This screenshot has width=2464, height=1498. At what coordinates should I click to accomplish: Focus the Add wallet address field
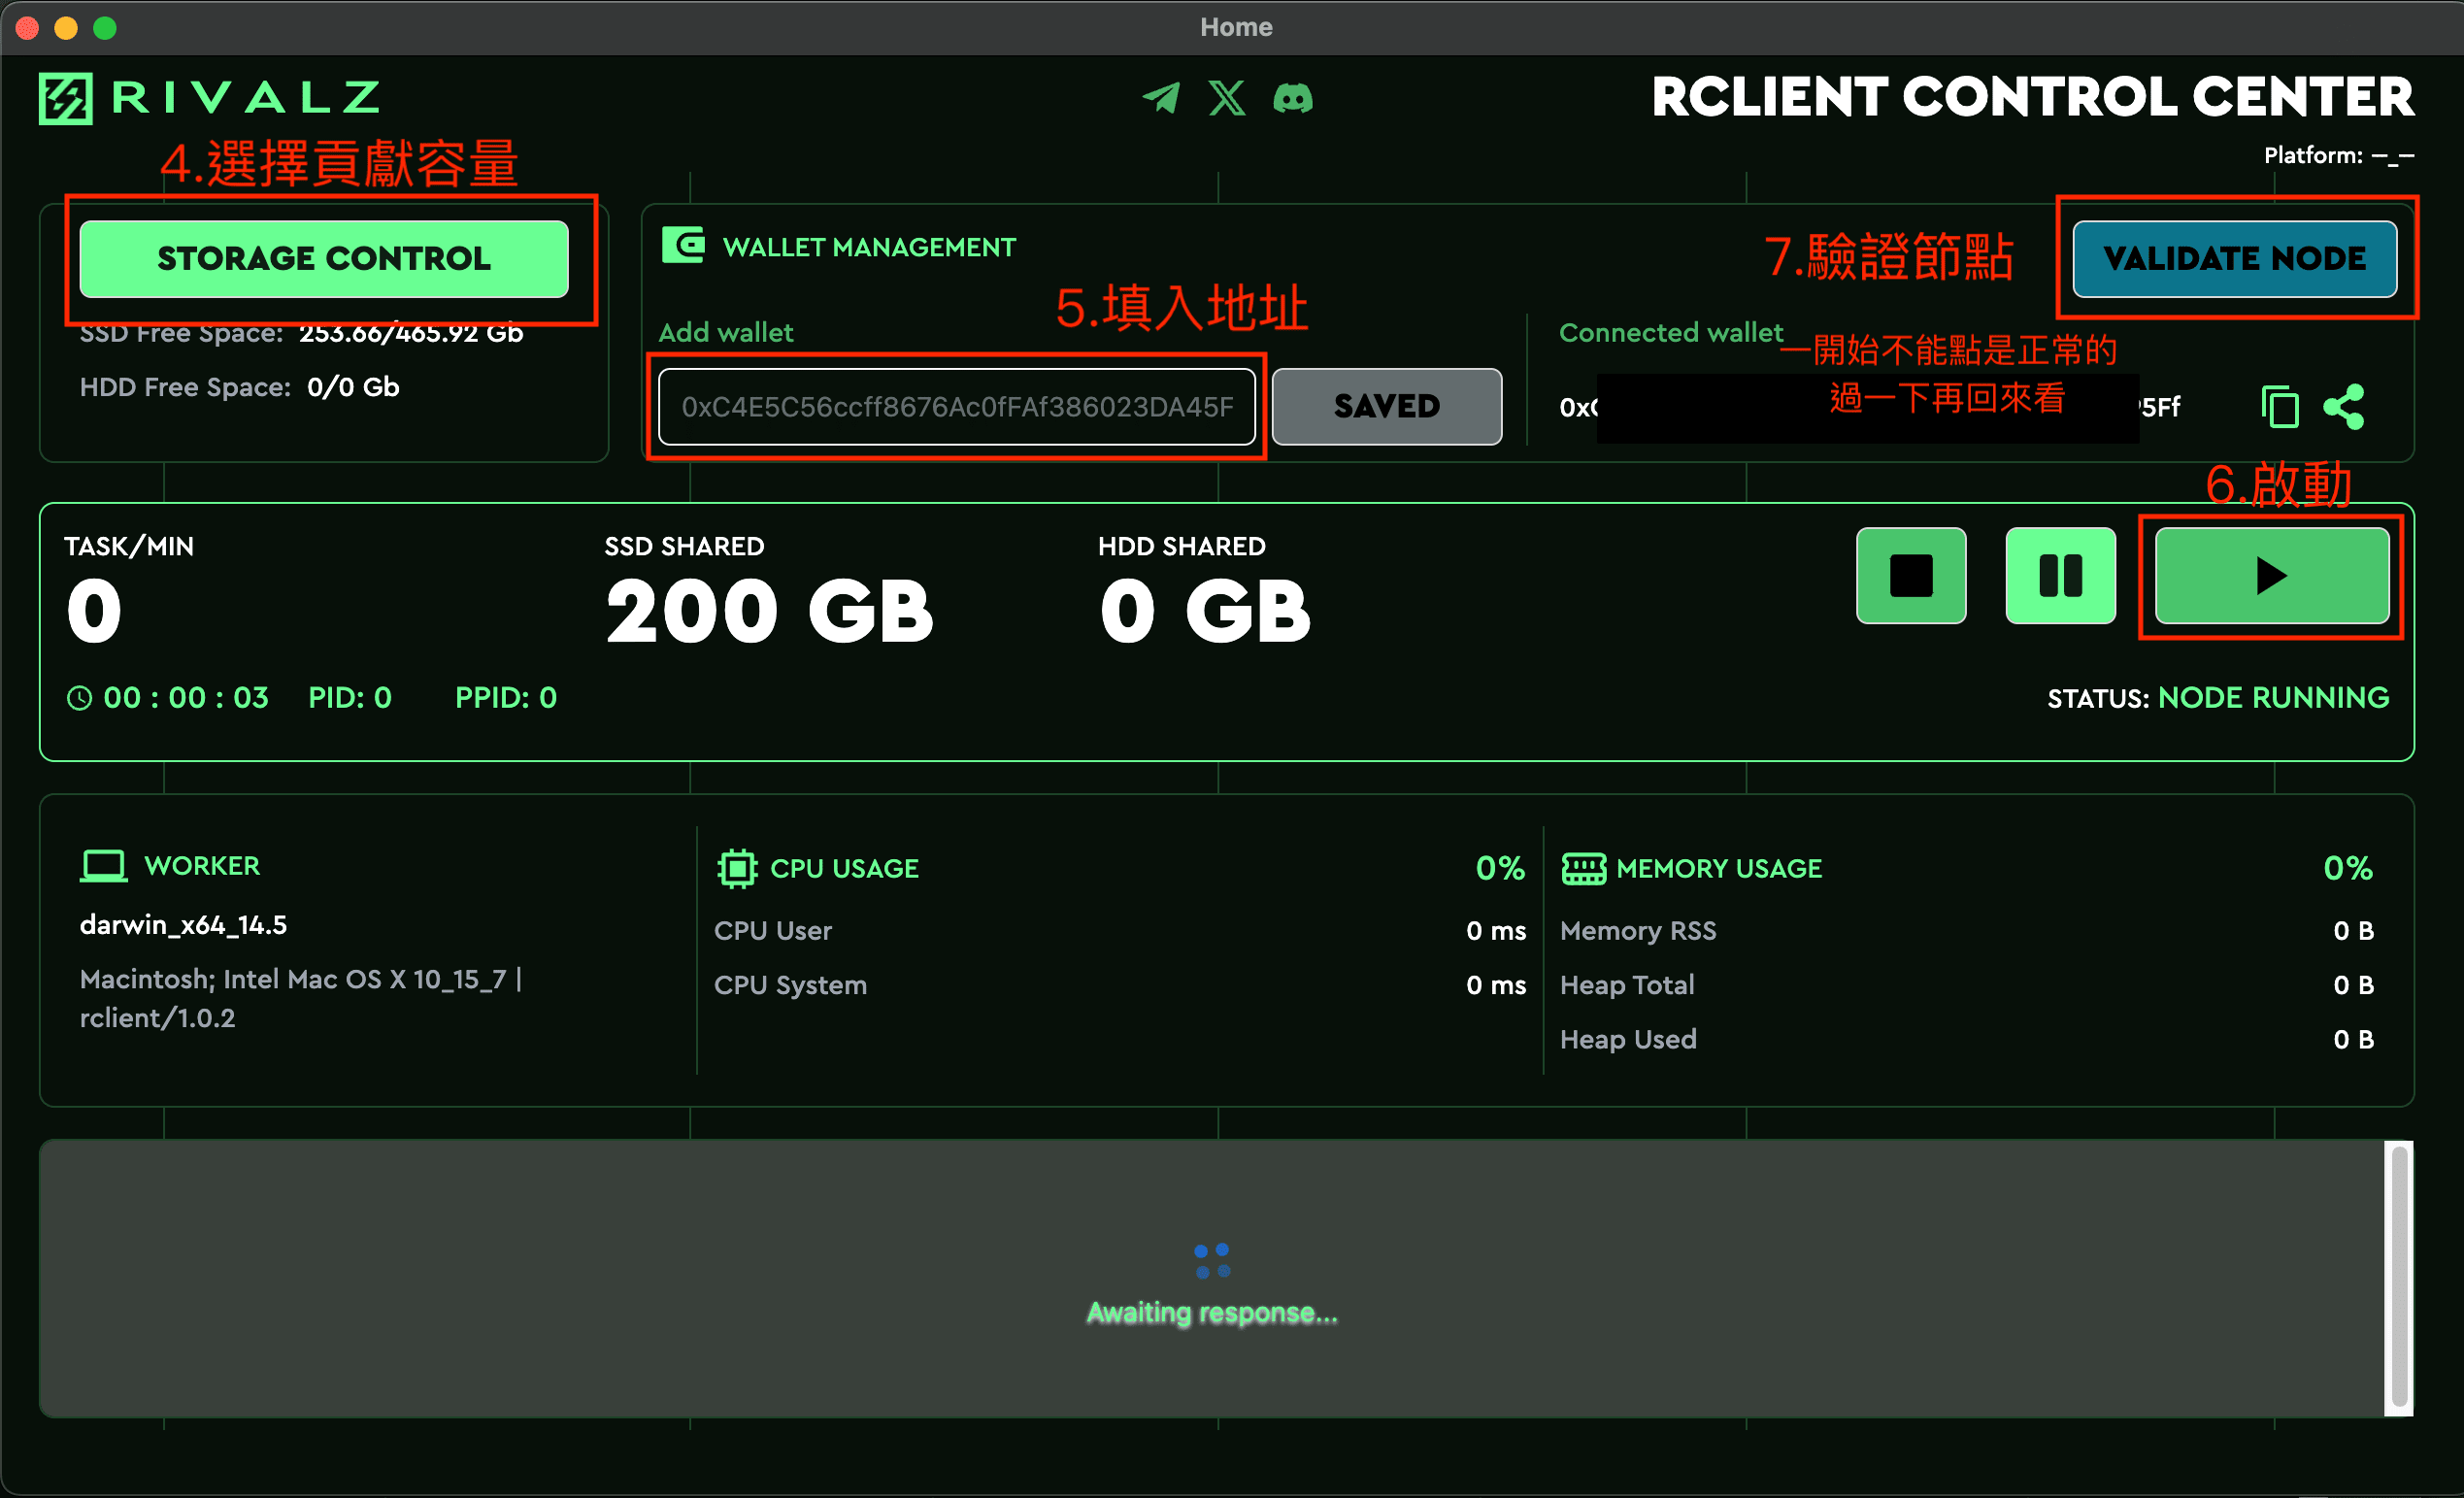click(956, 407)
